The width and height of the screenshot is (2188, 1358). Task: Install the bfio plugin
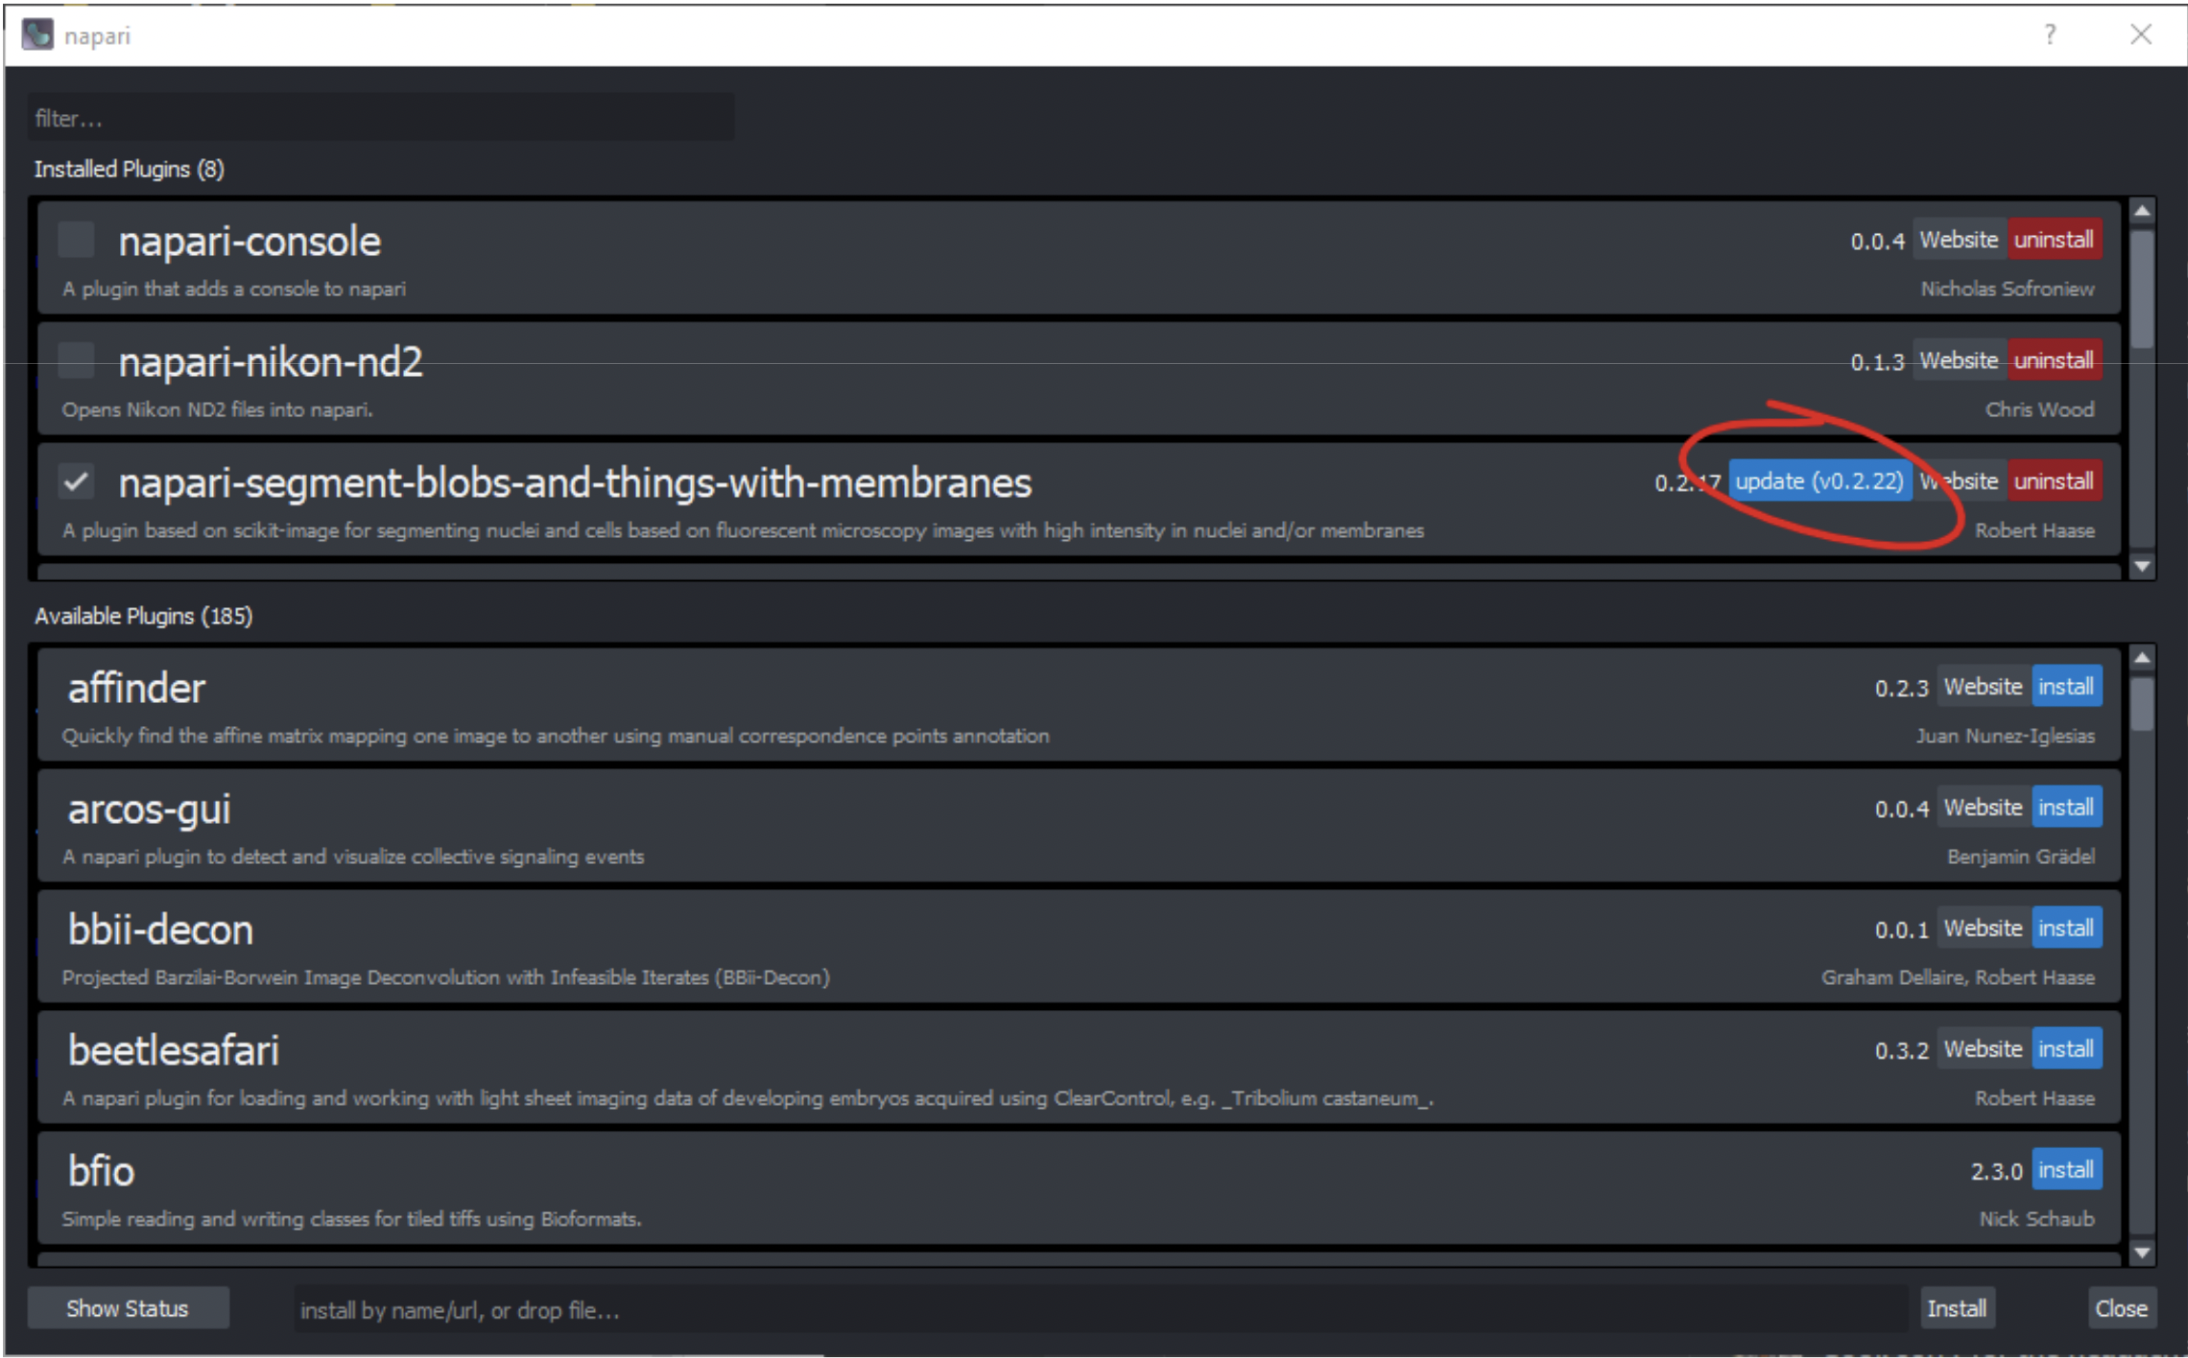[2066, 1171]
